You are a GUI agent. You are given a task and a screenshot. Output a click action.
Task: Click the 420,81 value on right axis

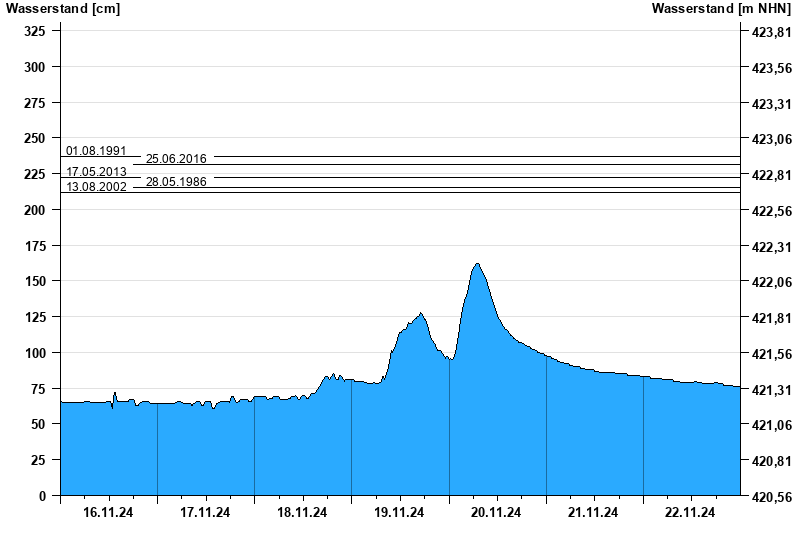772,461
